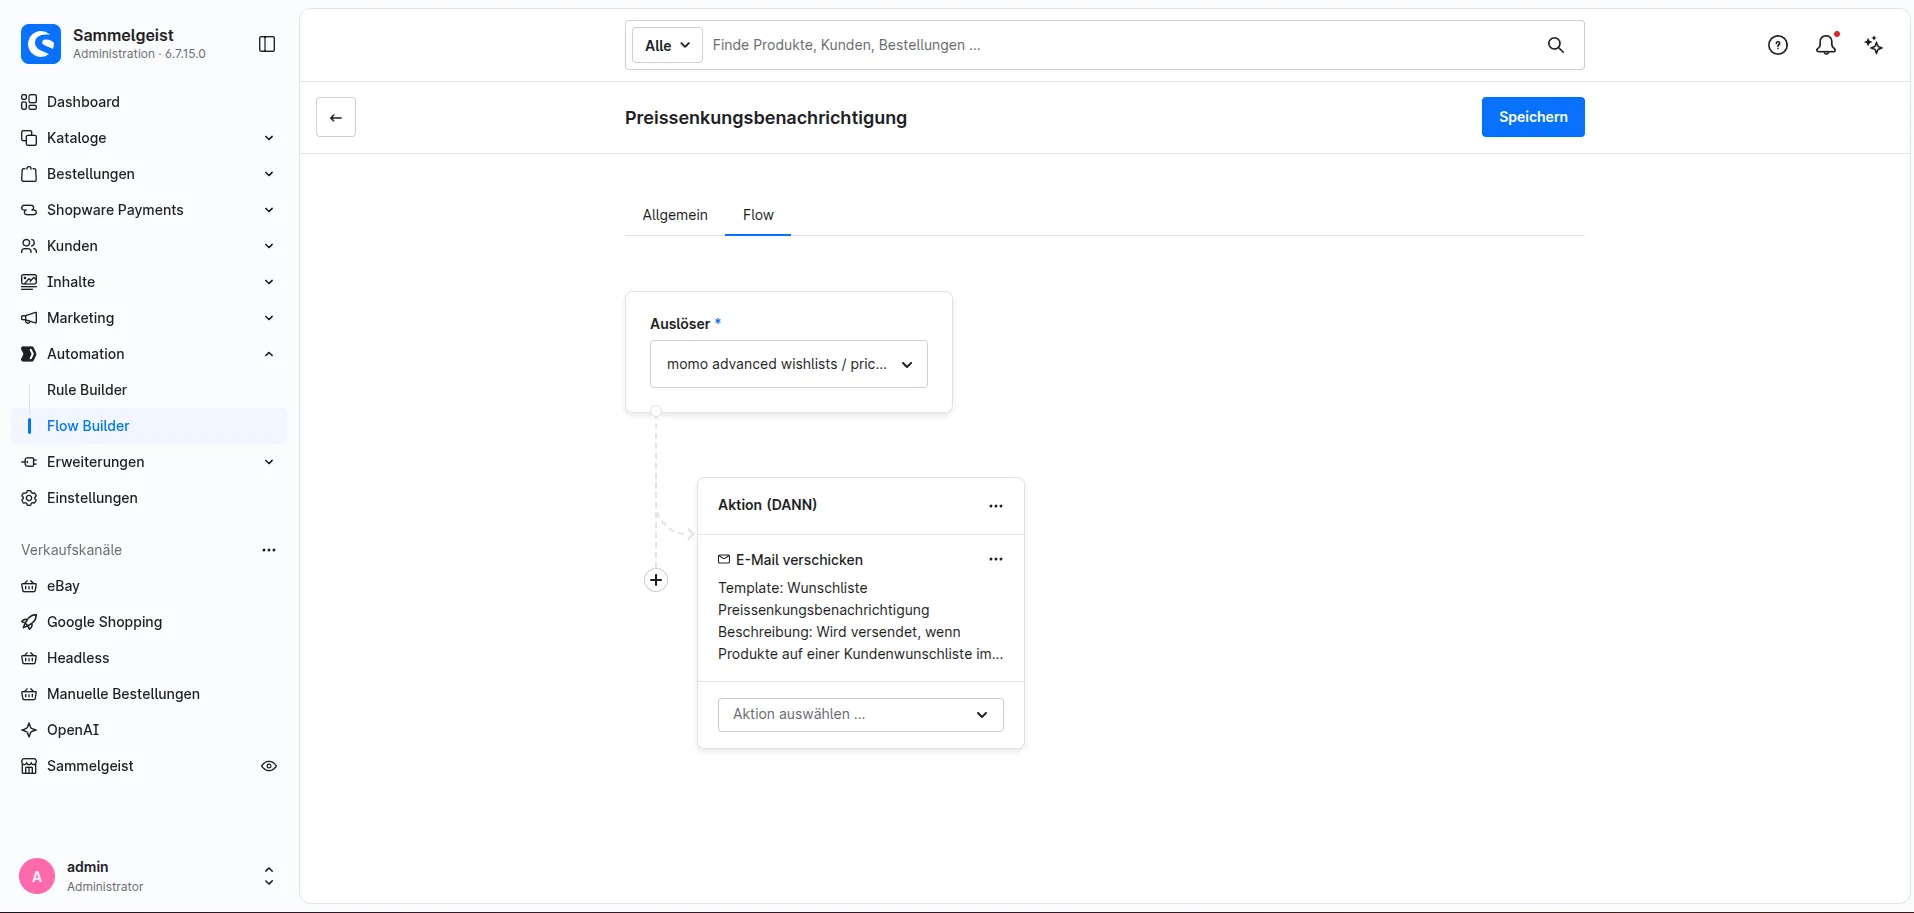The height and width of the screenshot is (913, 1914).
Task: Open Aktion (DANN) three-dot menu
Action: (x=996, y=506)
